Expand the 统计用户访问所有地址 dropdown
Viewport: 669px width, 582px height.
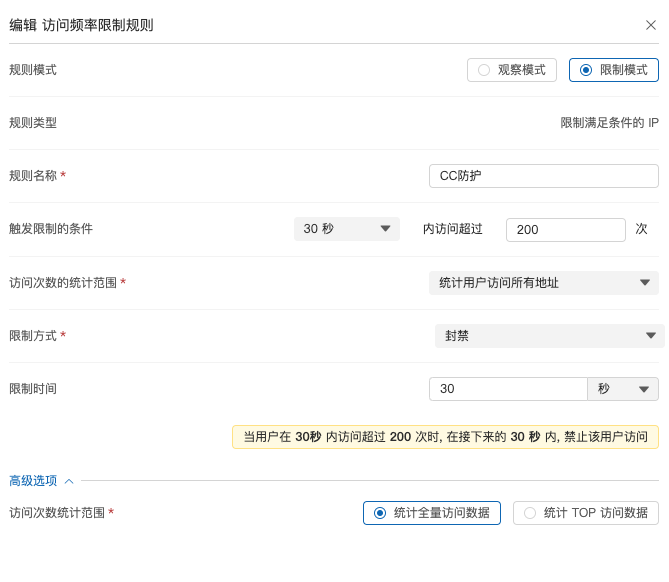tap(543, 283)
